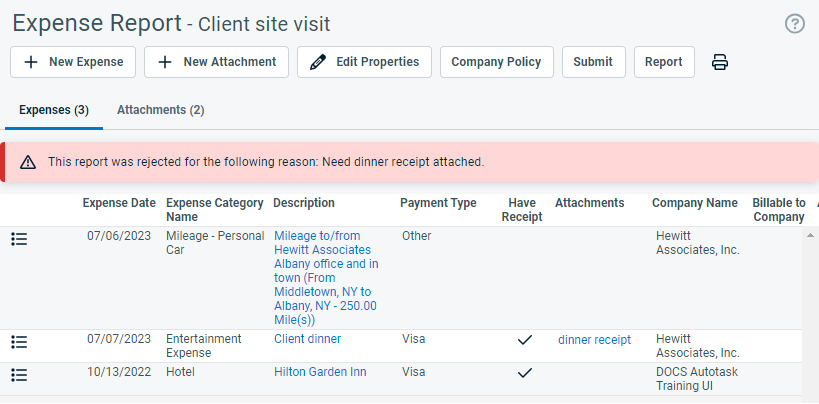The width and height of the screenshot is (819, 404).
Task: Sort by Expense Date column header
Action: pos(119,203)
